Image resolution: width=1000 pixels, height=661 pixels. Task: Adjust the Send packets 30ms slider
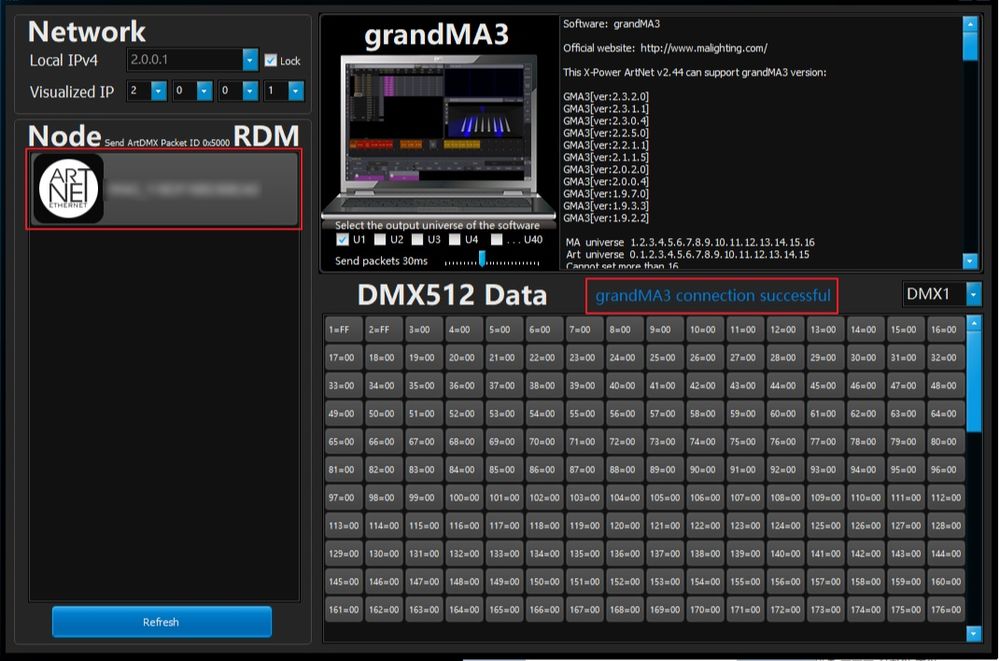482,259
